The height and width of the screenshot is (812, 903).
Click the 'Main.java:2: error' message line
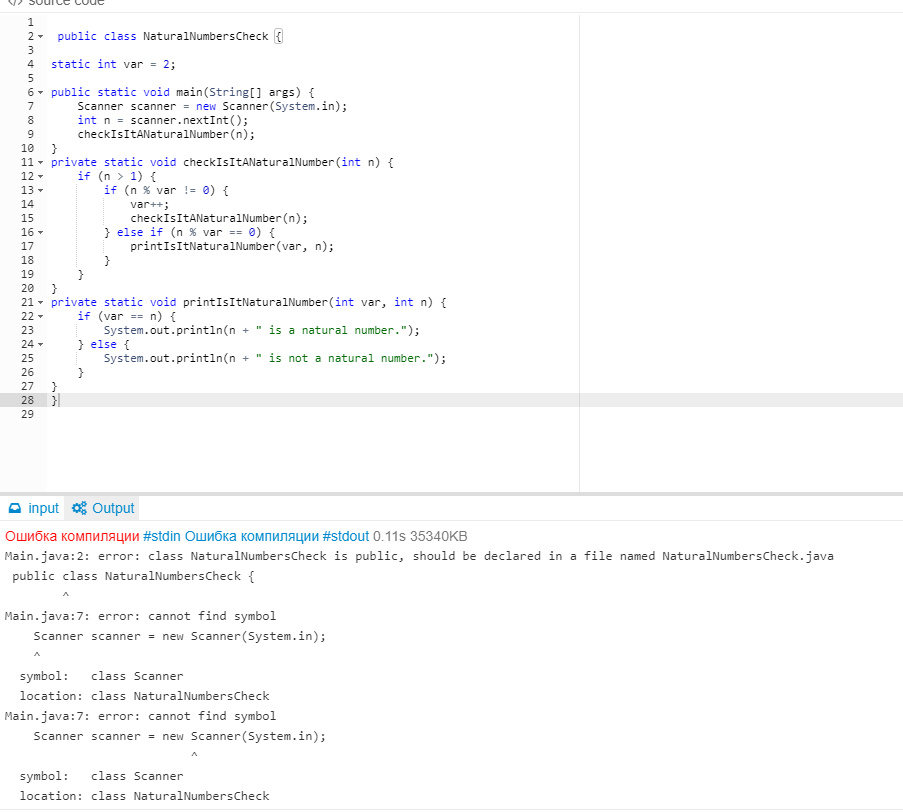coord(419,556)
